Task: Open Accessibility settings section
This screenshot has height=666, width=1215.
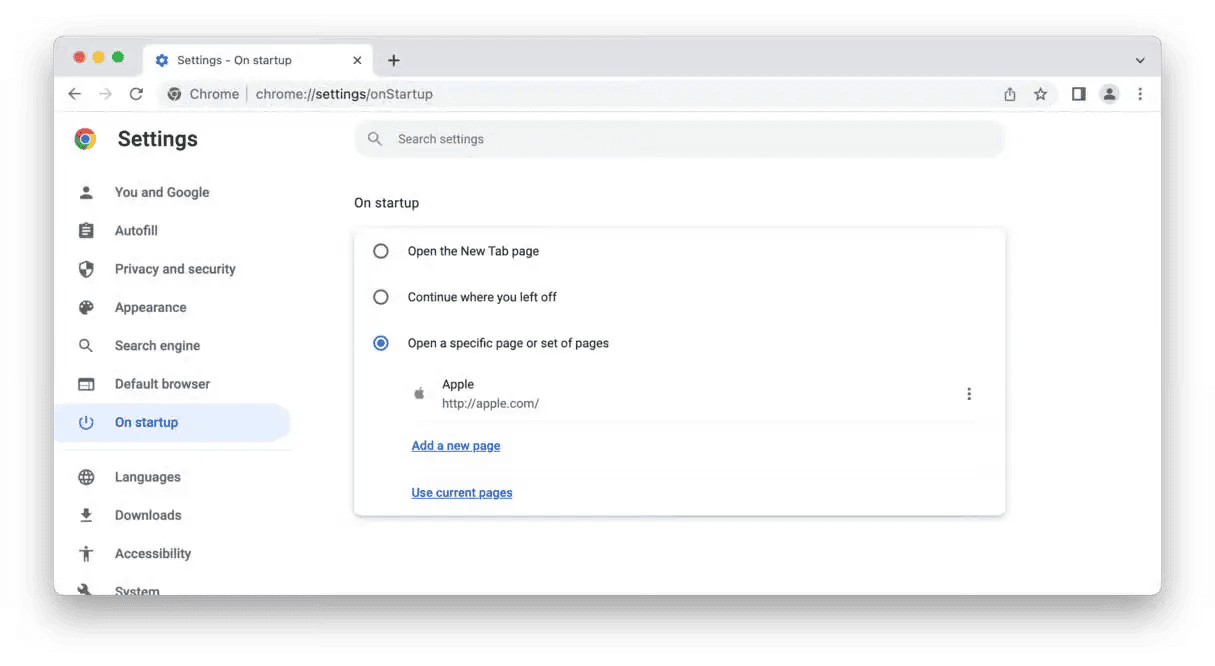Action: (x=153, y=553)
